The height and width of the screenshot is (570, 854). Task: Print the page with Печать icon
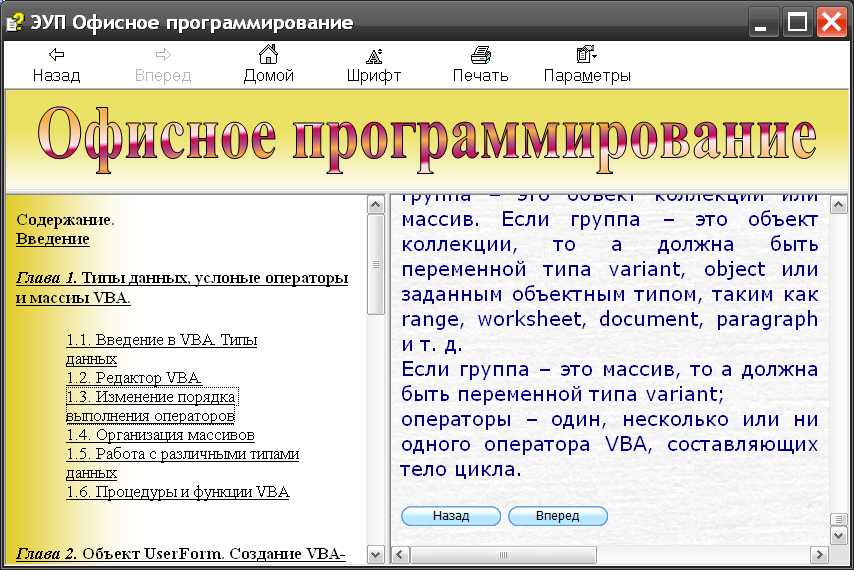480,55
